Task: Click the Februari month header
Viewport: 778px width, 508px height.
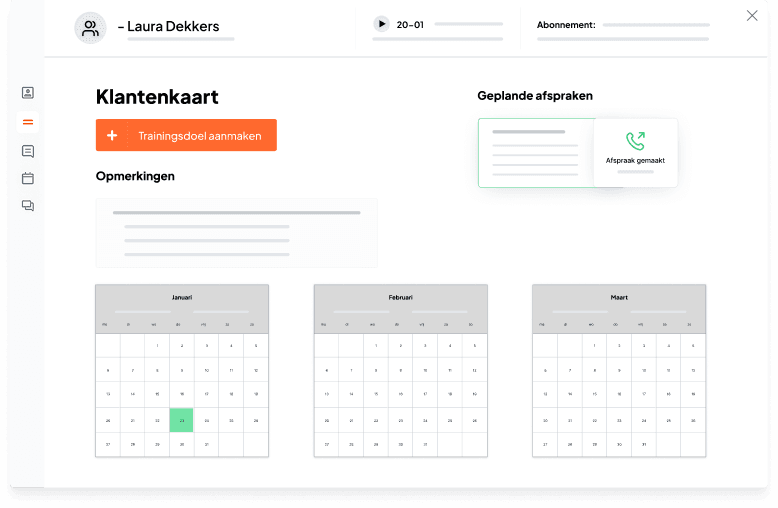Action: [x=400, y=297]
